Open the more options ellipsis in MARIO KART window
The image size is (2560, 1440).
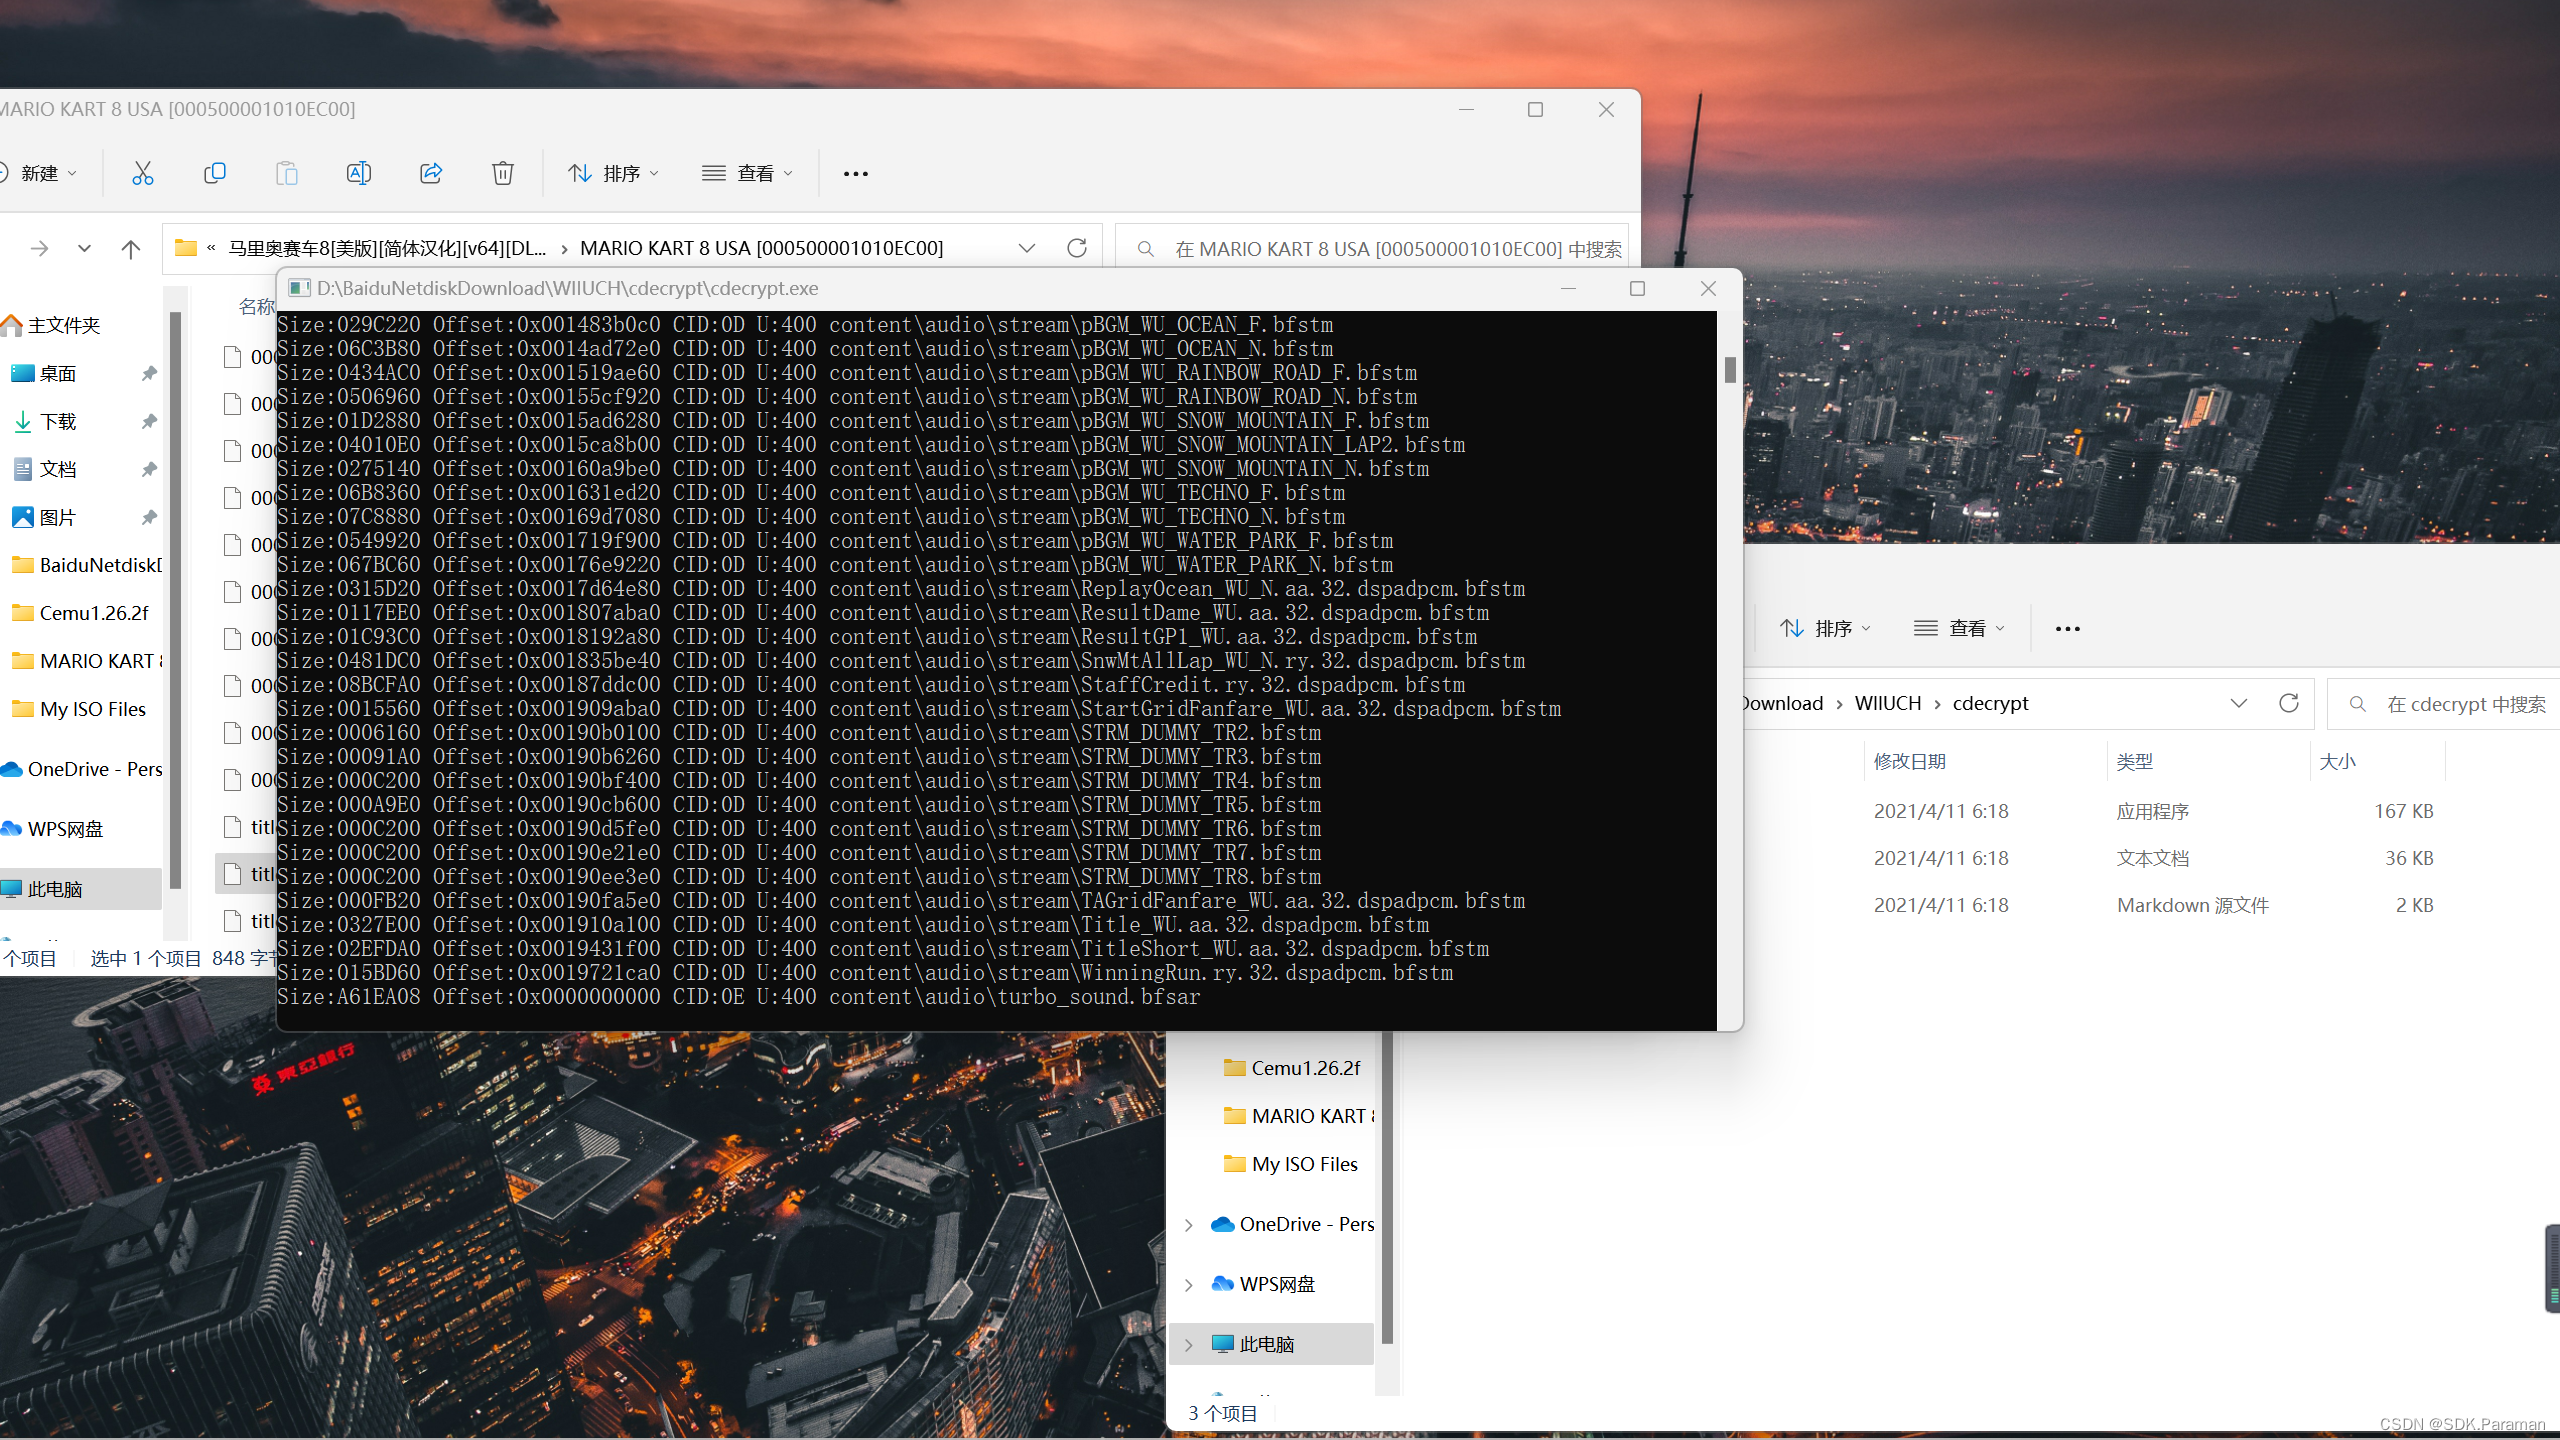pyautogui.click(x=856, y=174)
